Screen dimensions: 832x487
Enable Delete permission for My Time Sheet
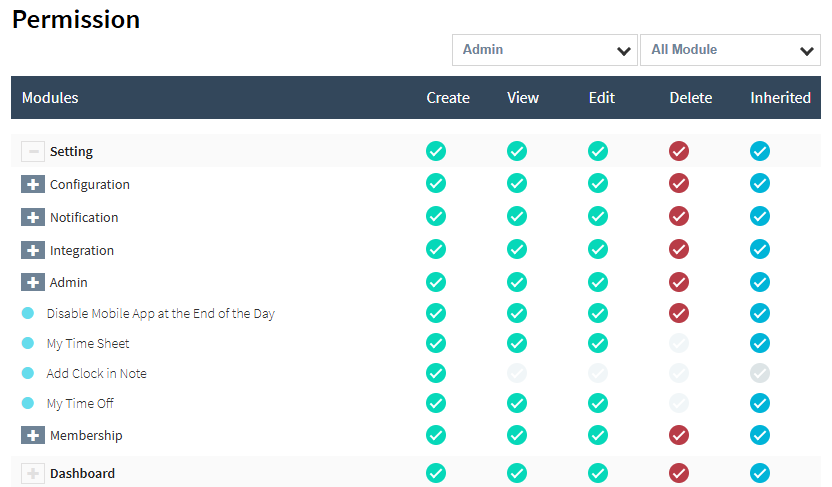click(679, 343)
